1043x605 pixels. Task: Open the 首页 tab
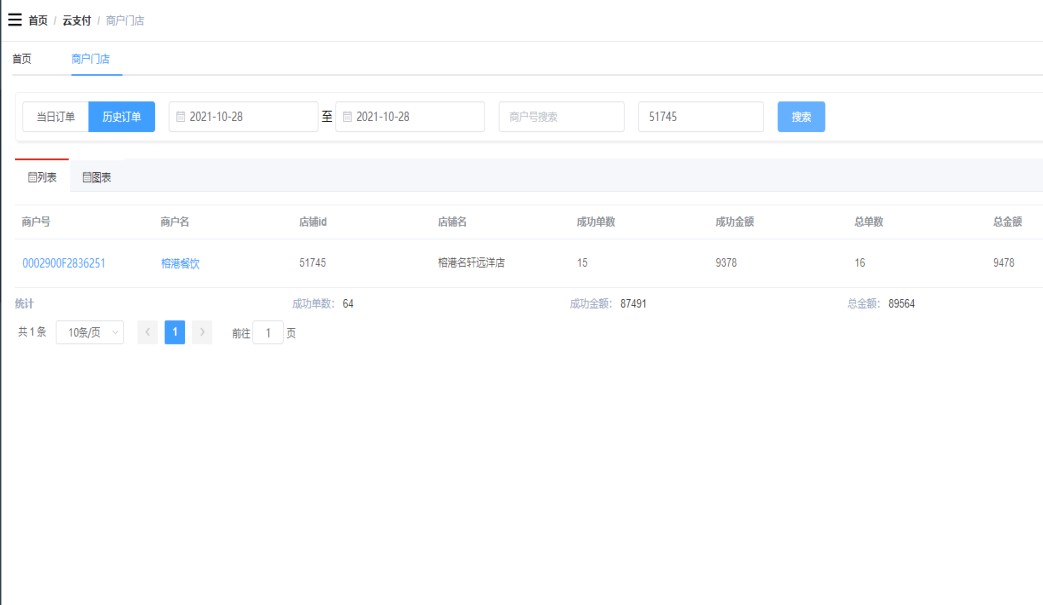[x=22, y=59]
